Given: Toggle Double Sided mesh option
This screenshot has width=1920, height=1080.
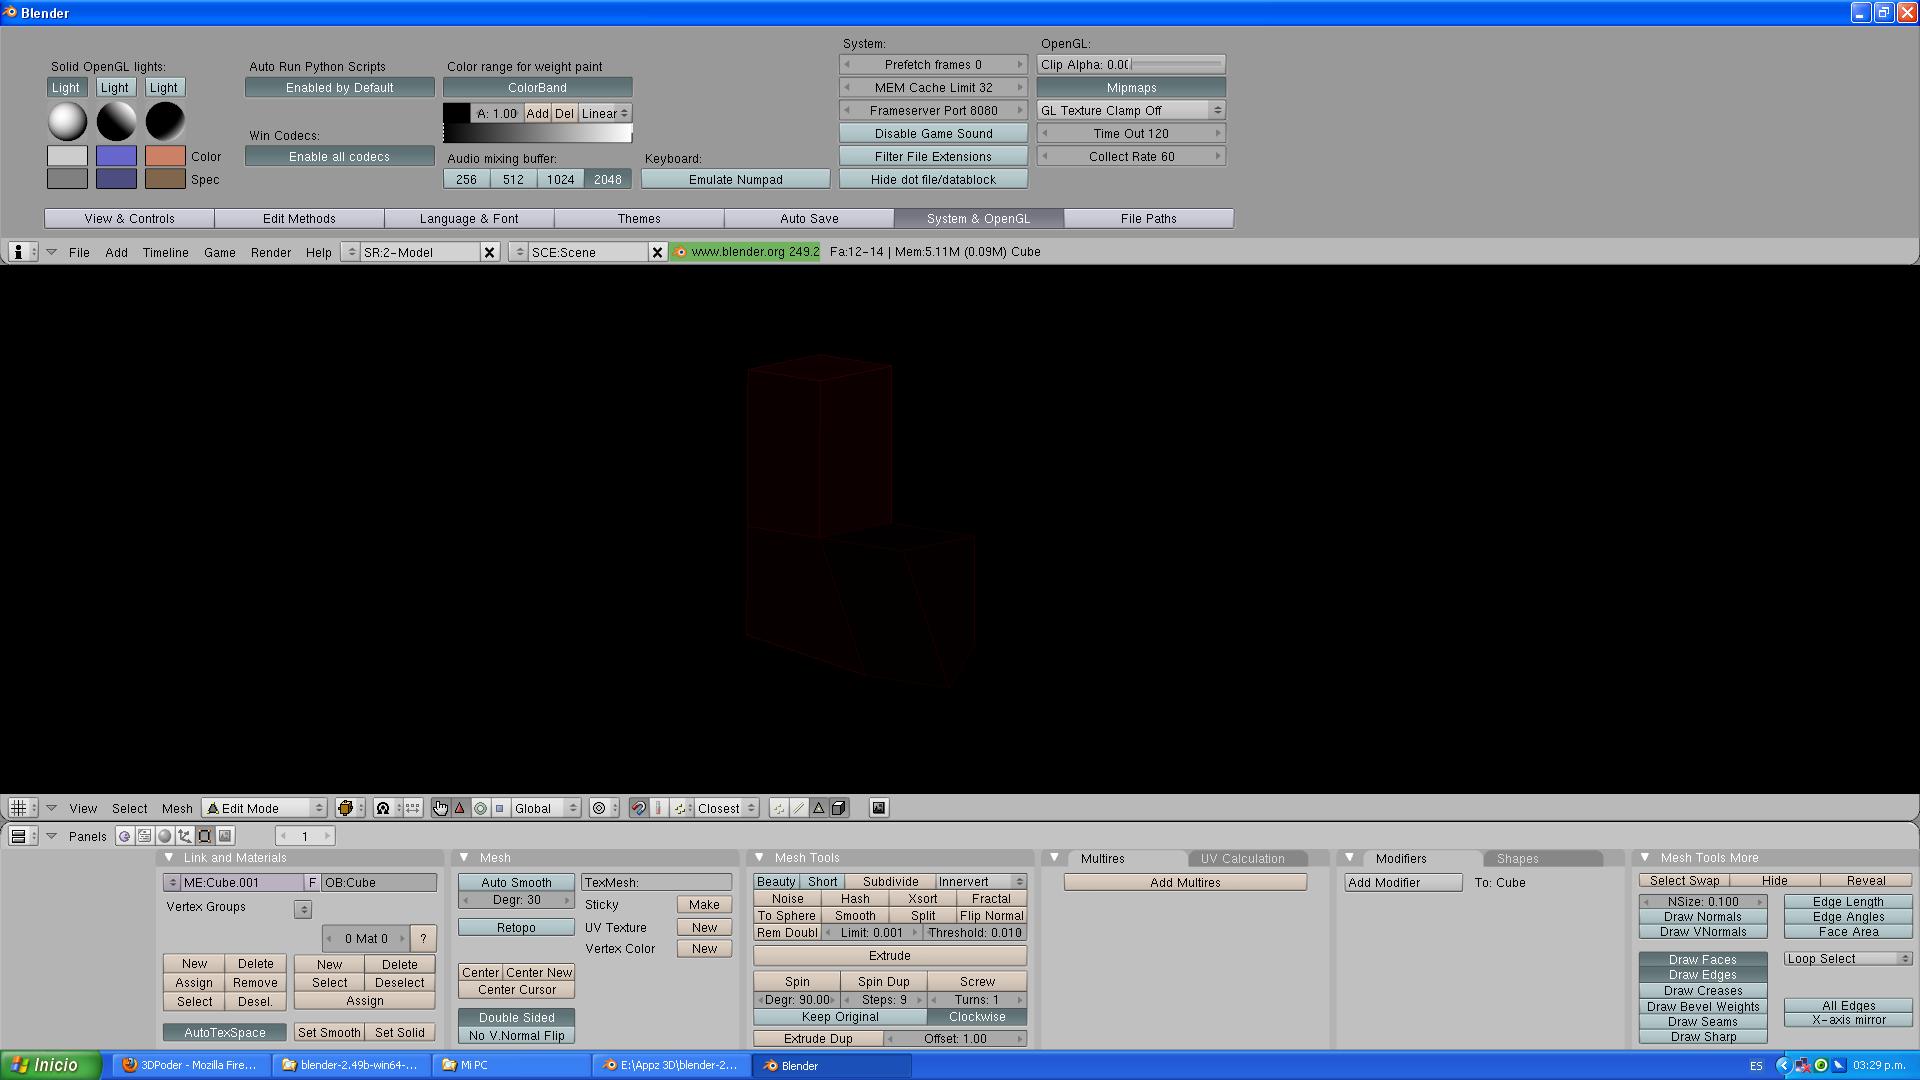Looking at the screenshot, I should coord(516,1017).
